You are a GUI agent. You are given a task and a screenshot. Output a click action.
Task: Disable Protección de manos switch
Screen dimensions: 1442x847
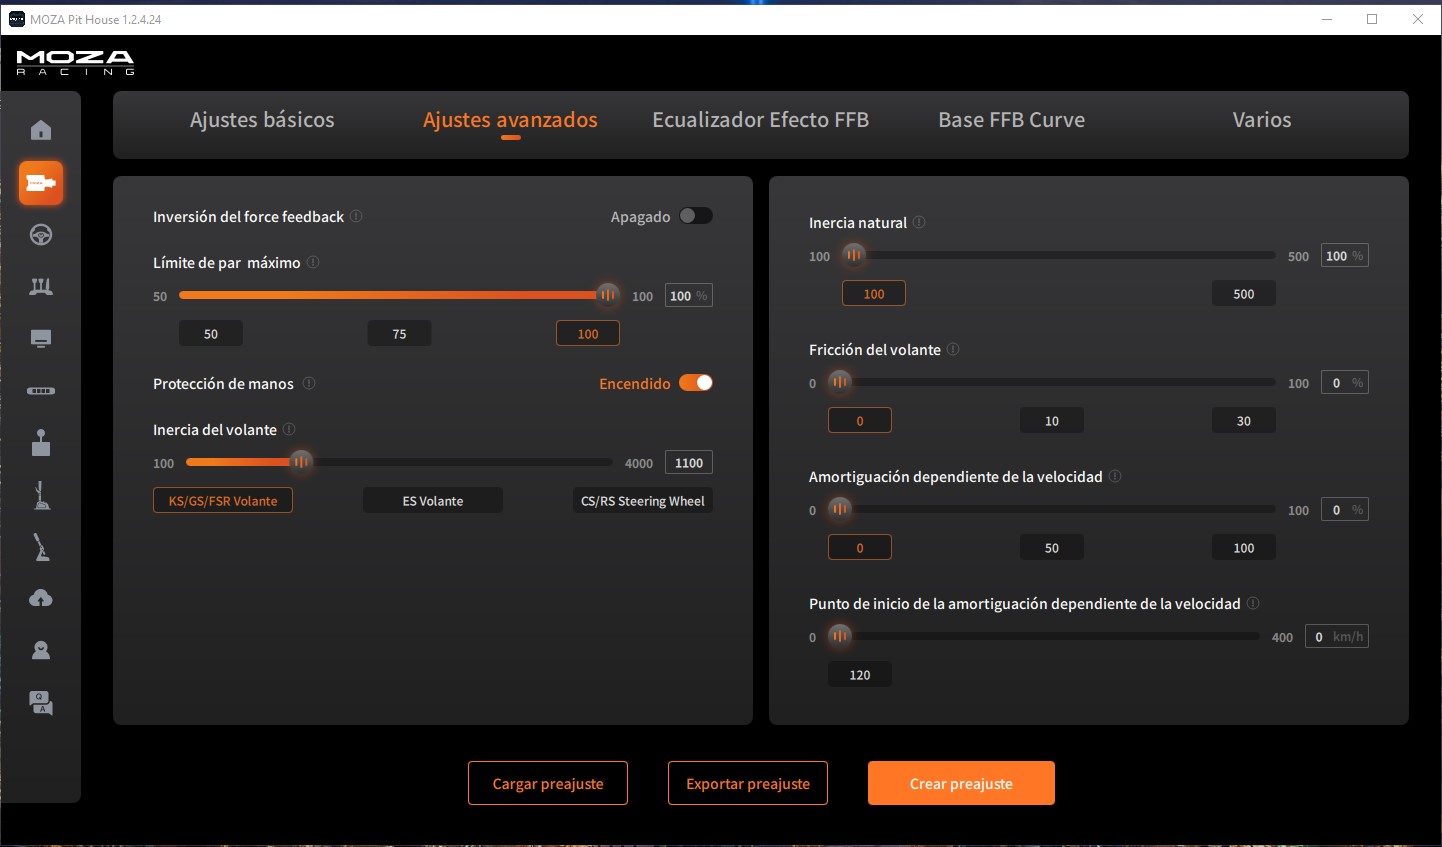(x=696, y=383)
